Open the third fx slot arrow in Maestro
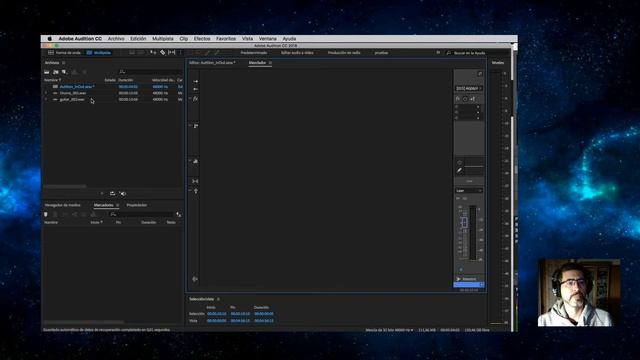This screenshot has height=360, width=640. tap(478, 118)
